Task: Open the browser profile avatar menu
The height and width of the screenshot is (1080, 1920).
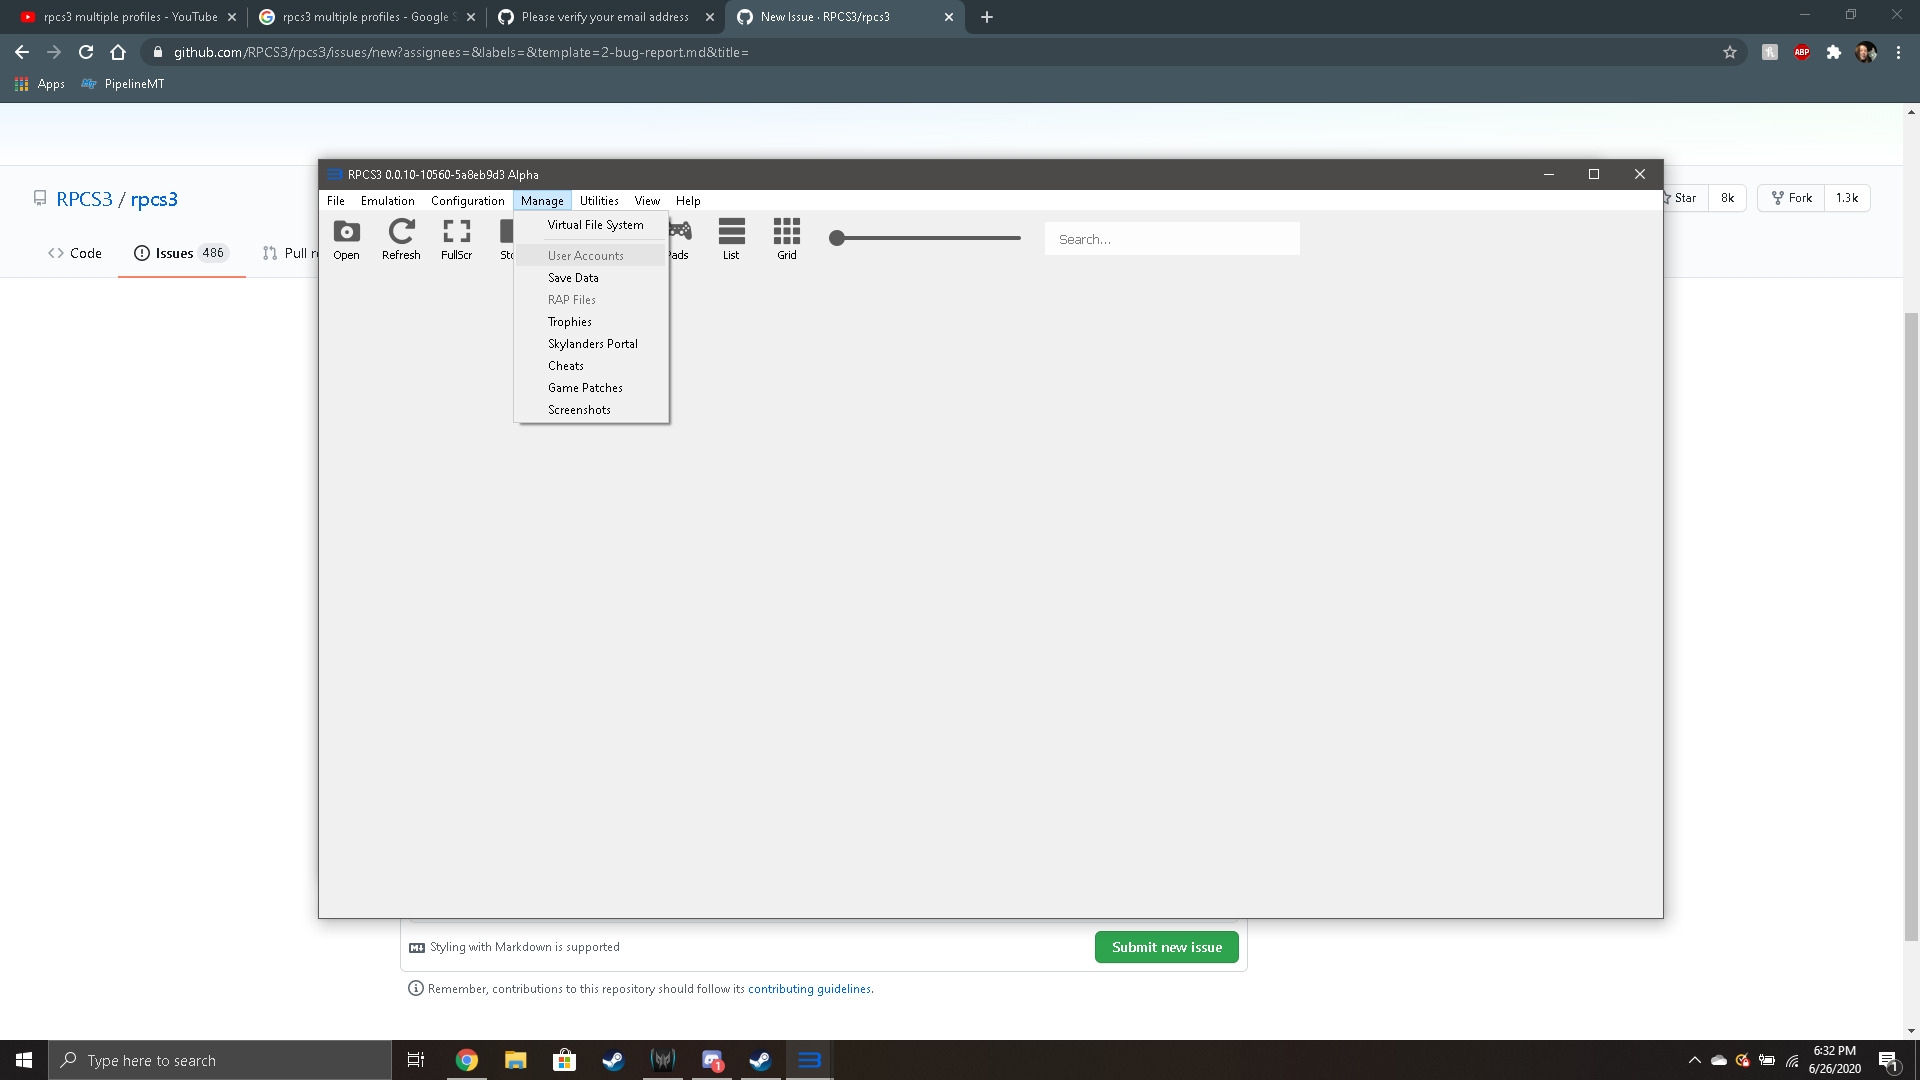Action: 1866,52
